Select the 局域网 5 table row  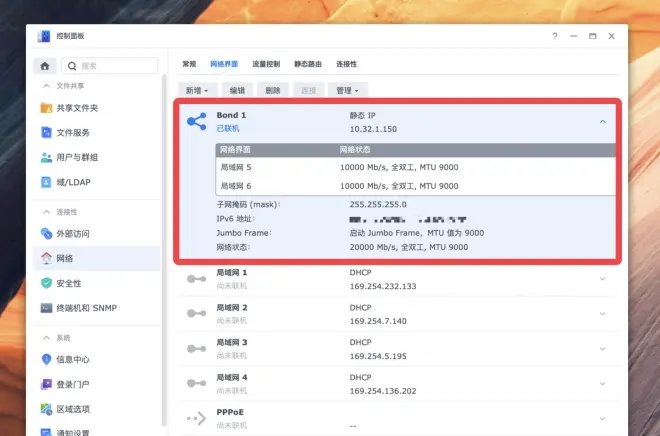(415, 167)
